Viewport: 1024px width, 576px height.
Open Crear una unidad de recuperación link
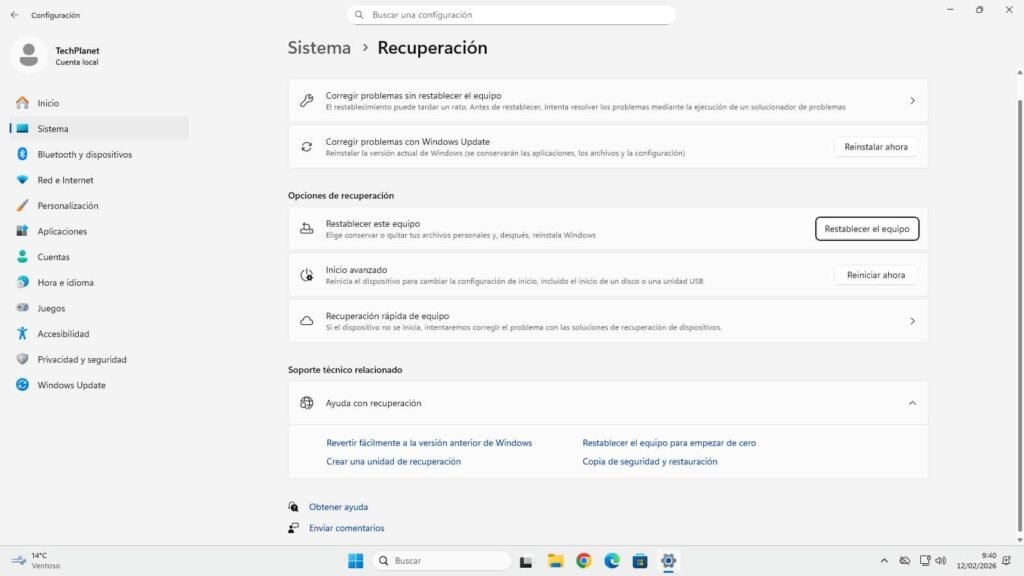tap(392, 461)
